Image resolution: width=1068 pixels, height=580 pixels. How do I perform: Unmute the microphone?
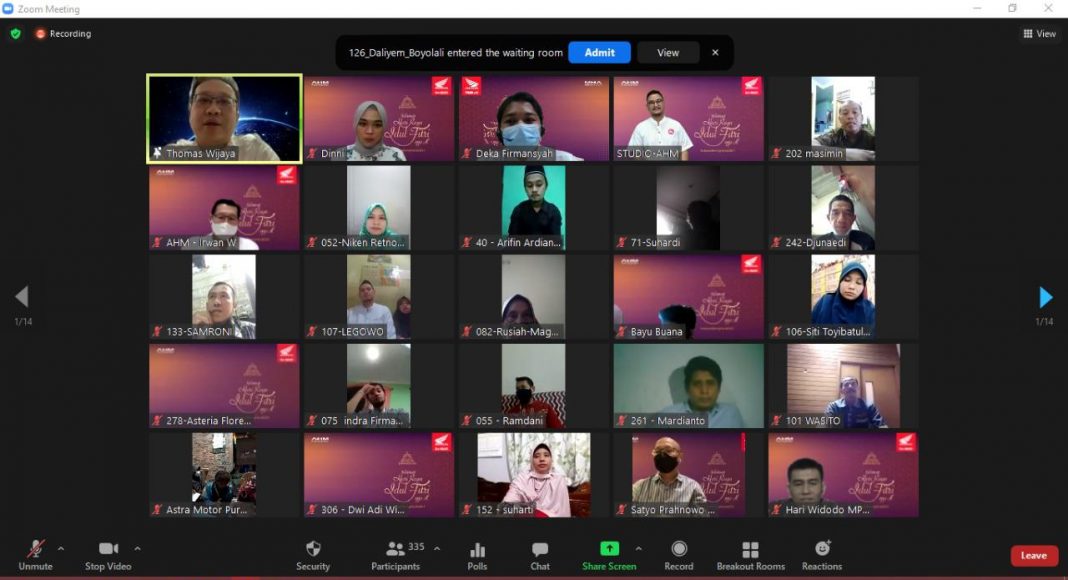(35, 549)
